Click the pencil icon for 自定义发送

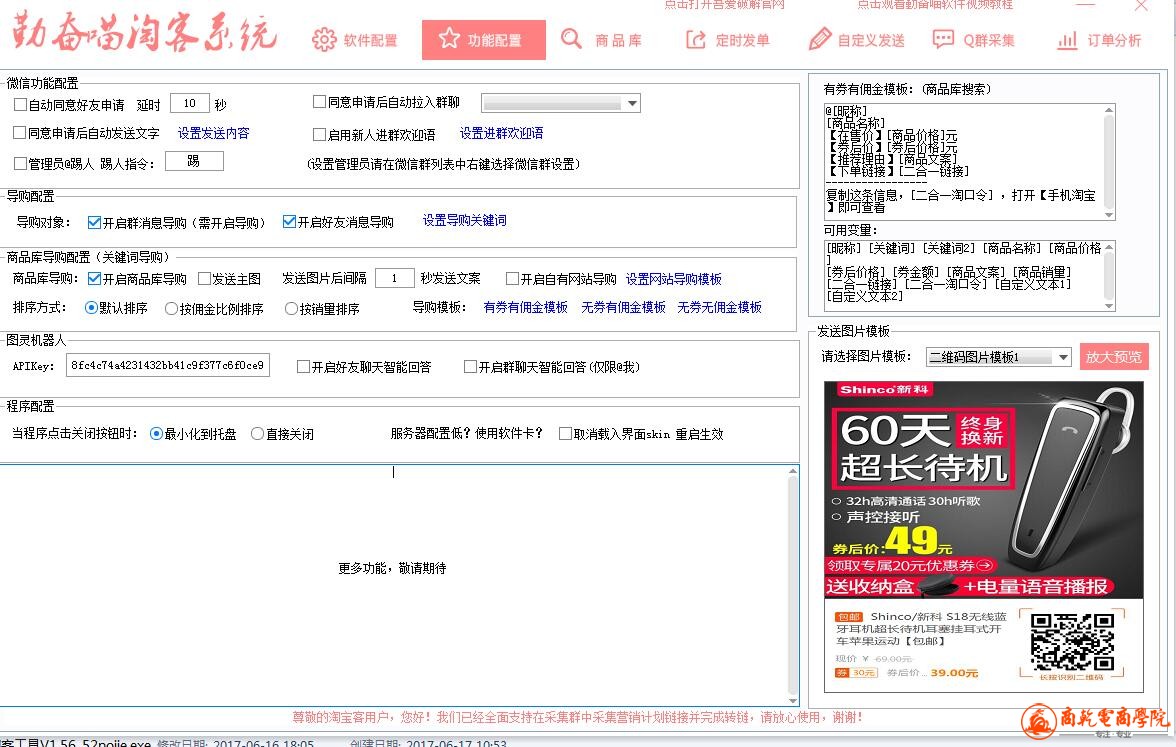tap(820, 40)
